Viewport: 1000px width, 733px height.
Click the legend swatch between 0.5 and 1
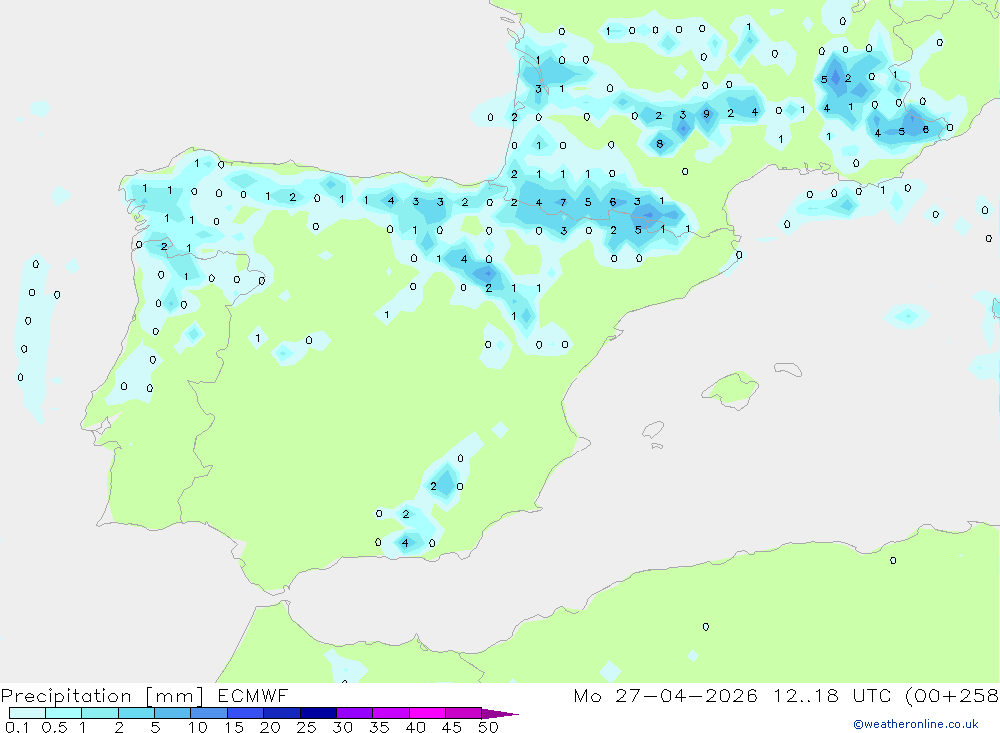click(63, 713)
